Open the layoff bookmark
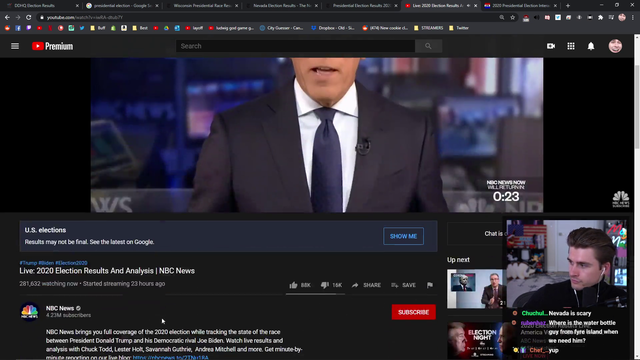Image resolution: width=640 pixels, height=360 pixels. 194,28
